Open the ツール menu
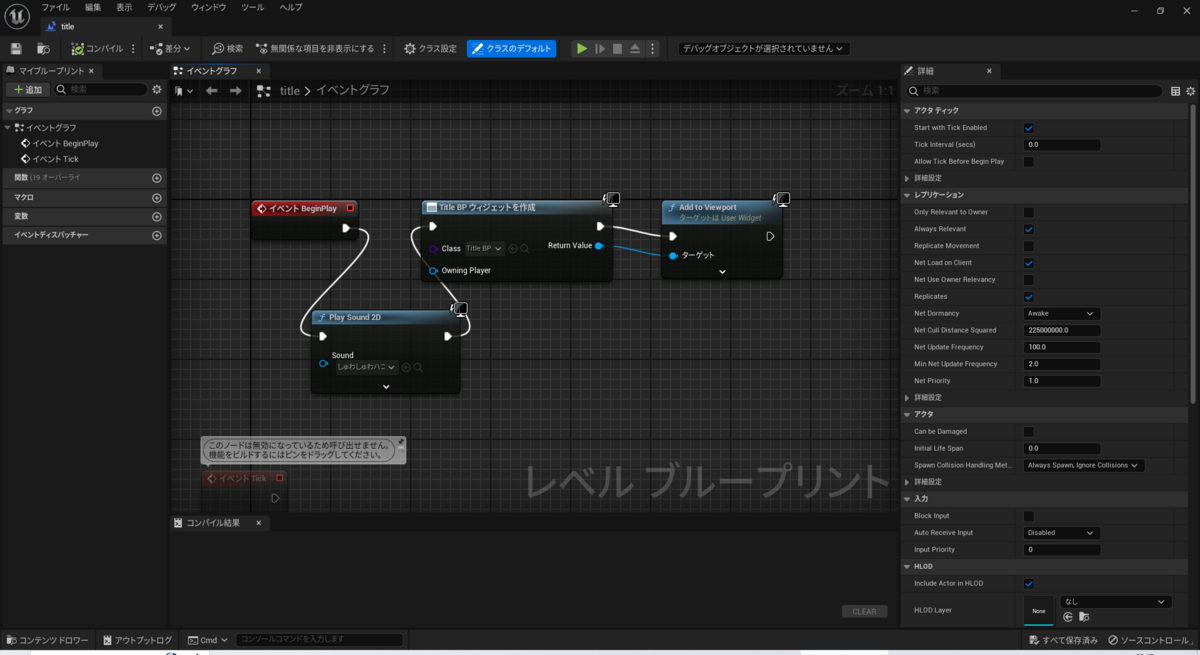1200x655 pixels. pos(253,7)
